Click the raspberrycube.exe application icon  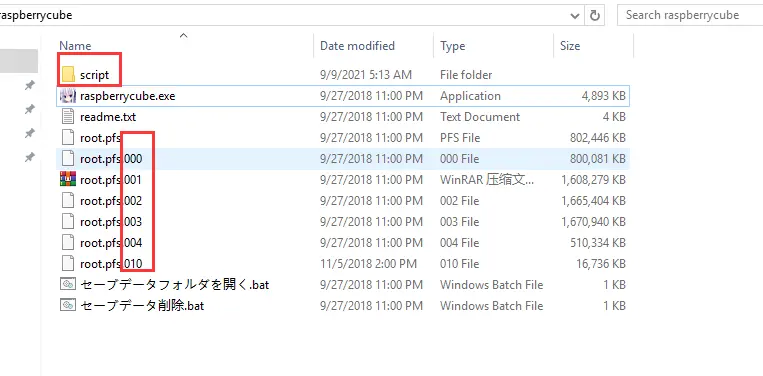pos(68,96)
